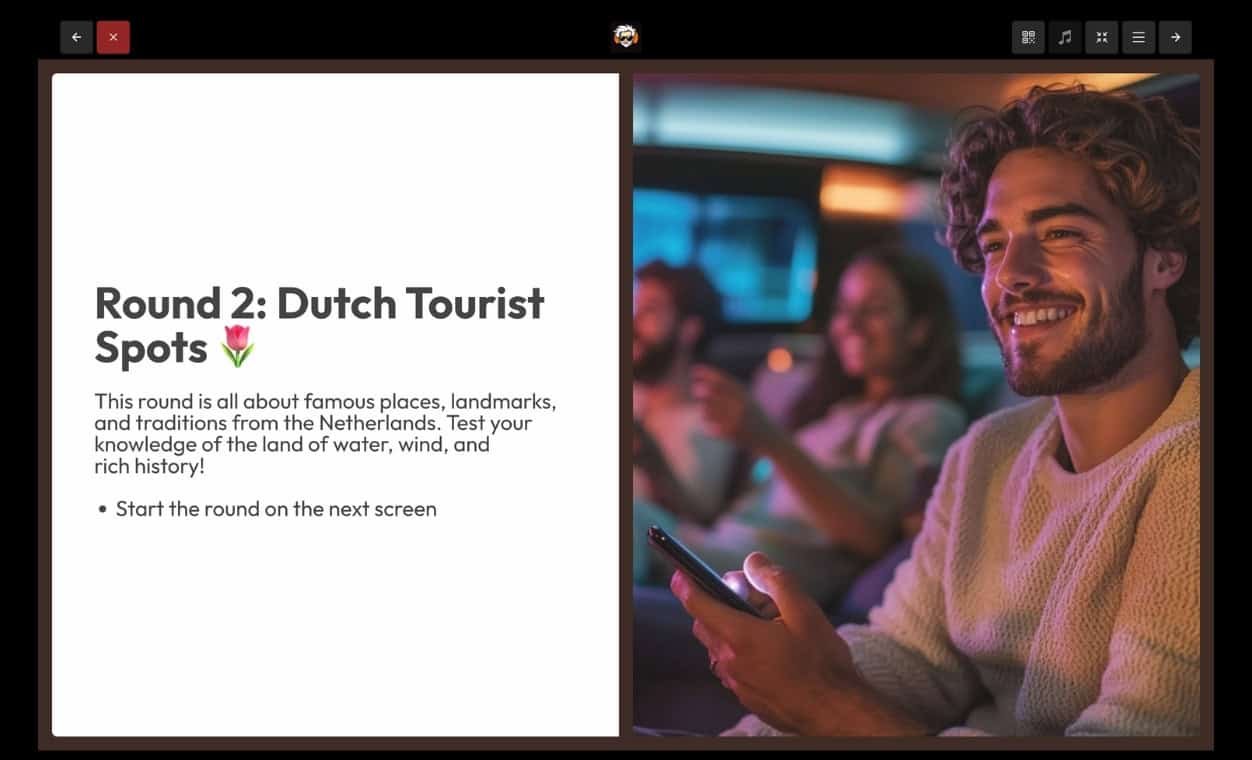Open the slide list via hamburger icon

click(1139, 37)
